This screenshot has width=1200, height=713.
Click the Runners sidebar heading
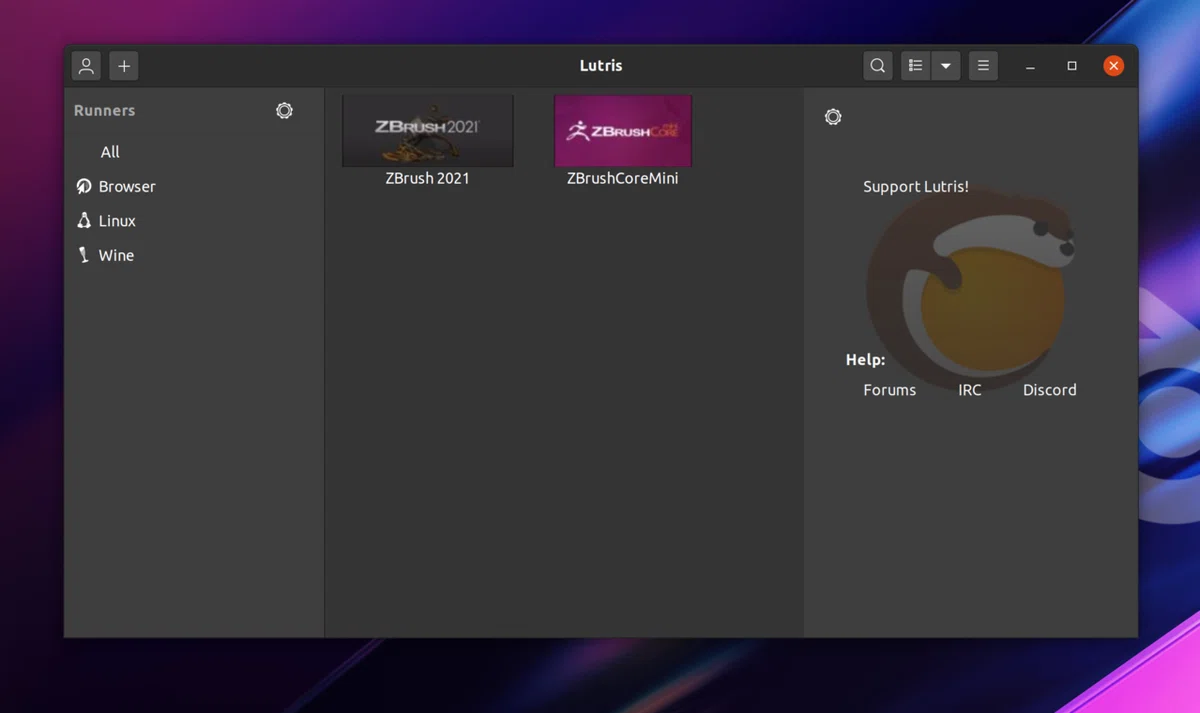pyautogui.click(x=104, y=110)
